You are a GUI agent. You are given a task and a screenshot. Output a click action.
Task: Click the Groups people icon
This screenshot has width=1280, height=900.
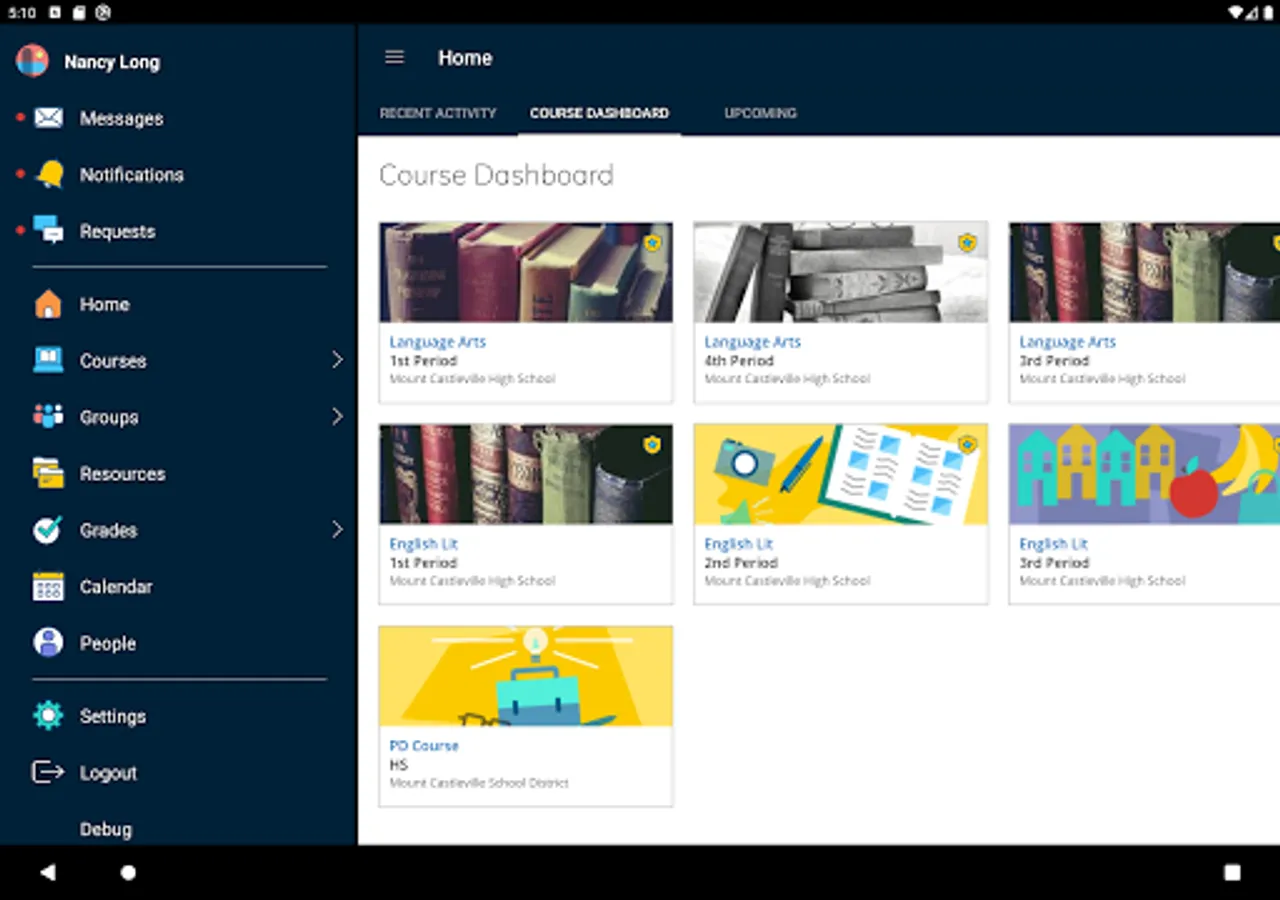[x=48, y=417]
